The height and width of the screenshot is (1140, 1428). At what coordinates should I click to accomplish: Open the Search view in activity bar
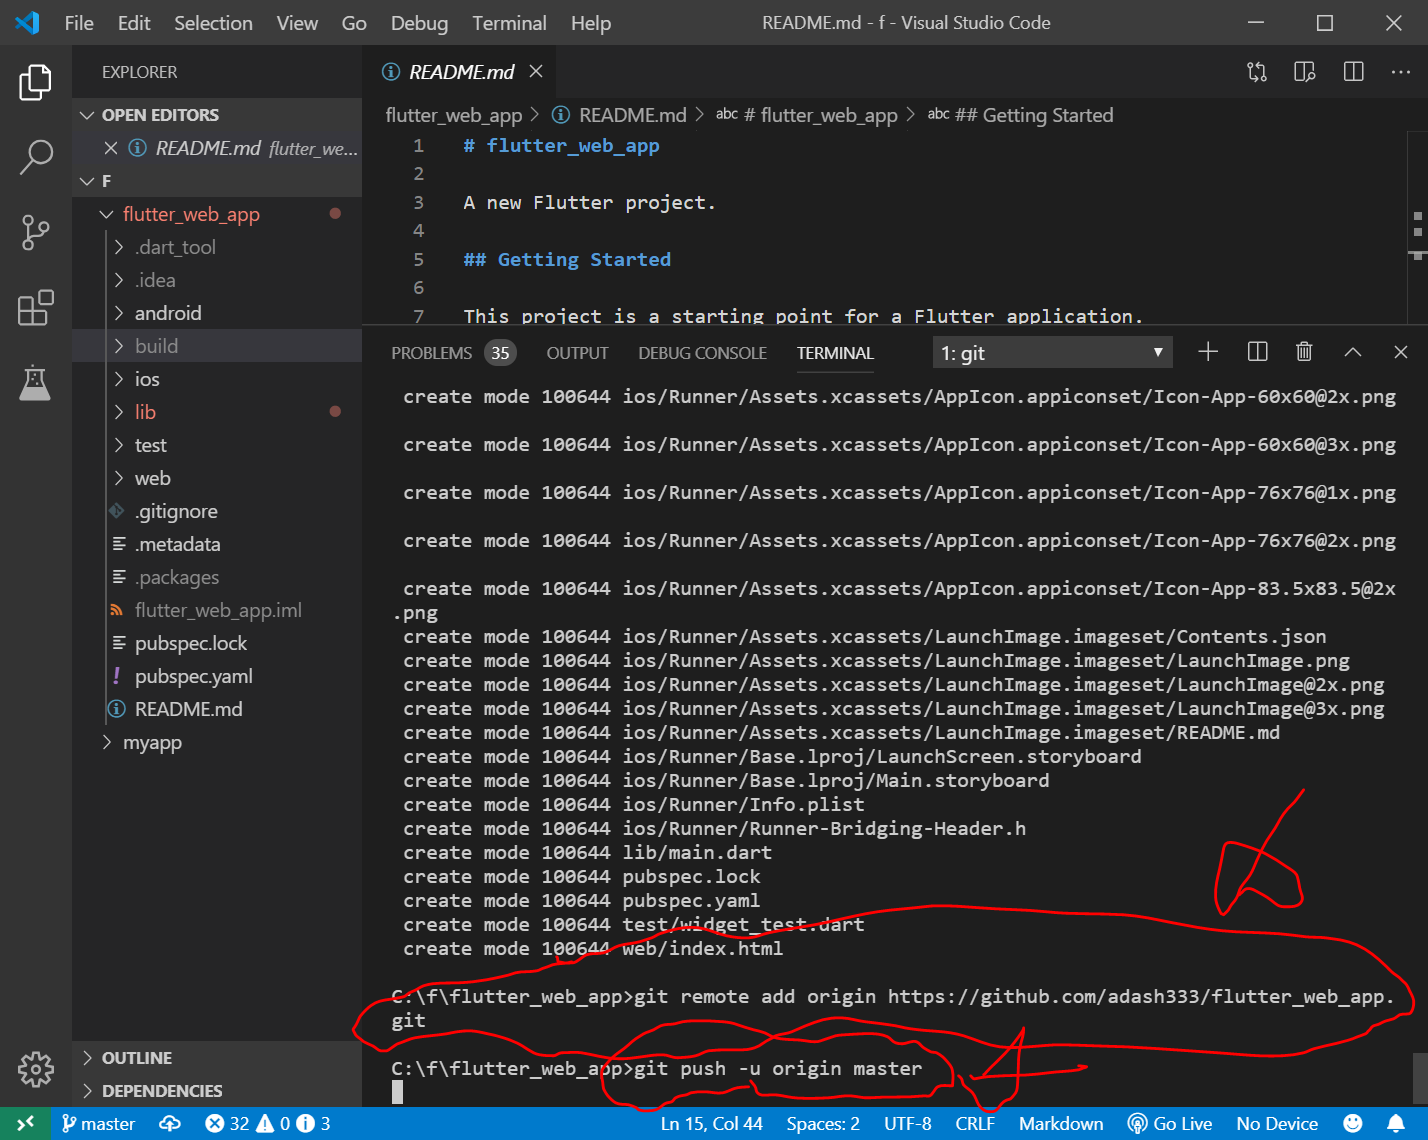pyautogui.click(x=36, y=157)
